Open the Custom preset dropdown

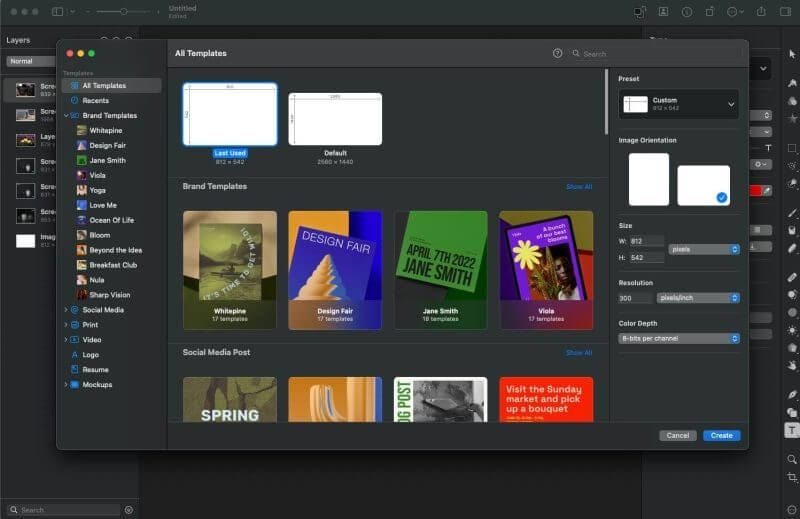(x=679, y=104)
